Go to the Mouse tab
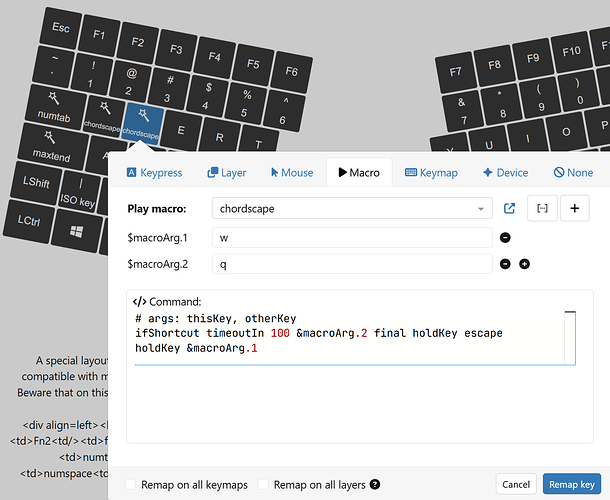This screenshot has height=500, width=610. [x=288, y=172]
